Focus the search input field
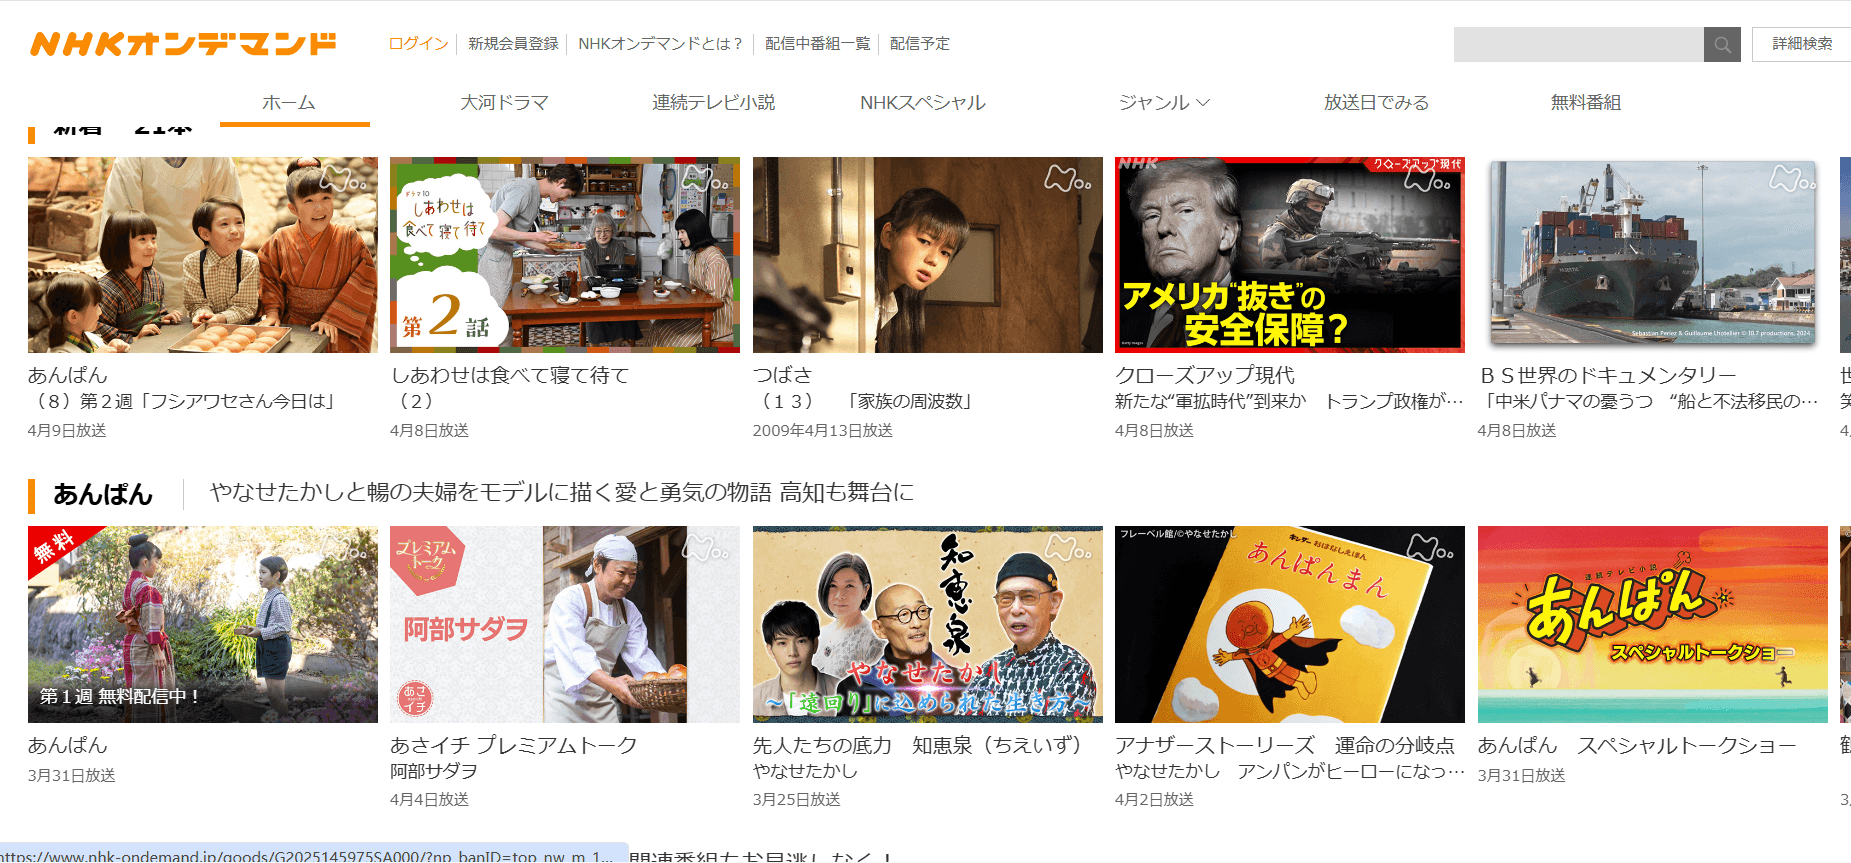Screen dimensions: 1851x863 click(x=1579, y=44)
